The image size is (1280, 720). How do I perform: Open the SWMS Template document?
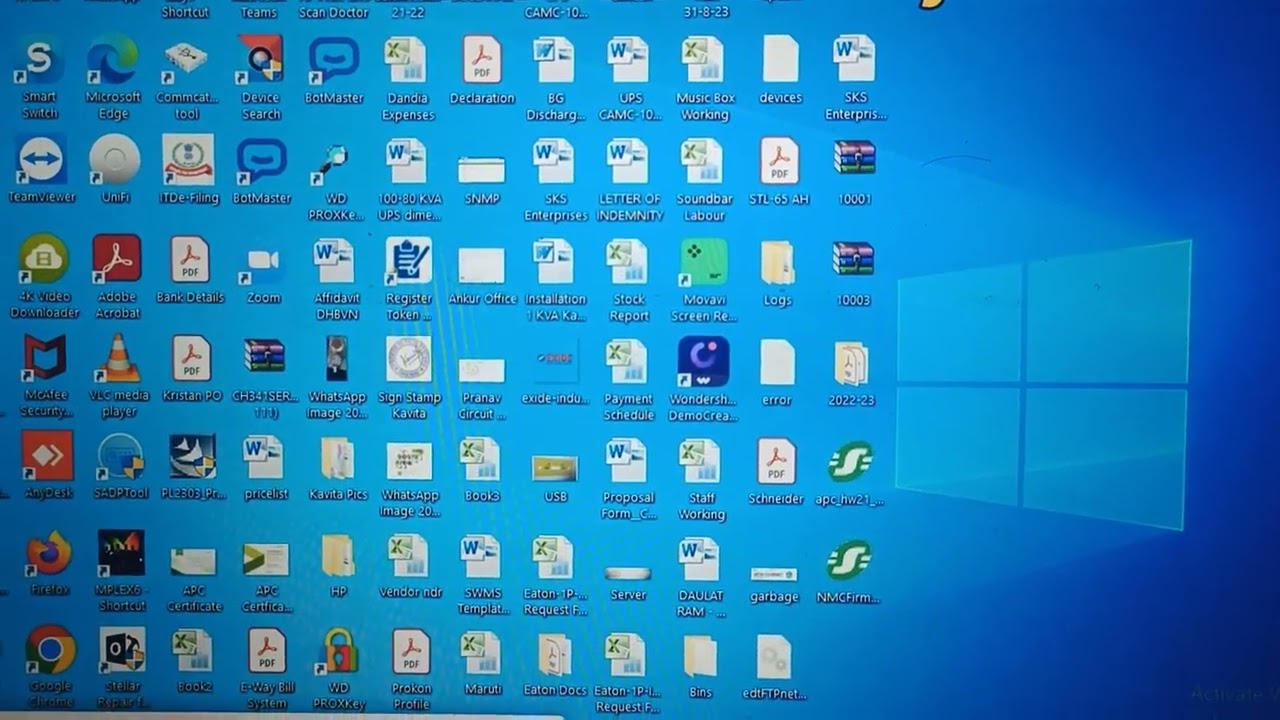click(480, 558)
